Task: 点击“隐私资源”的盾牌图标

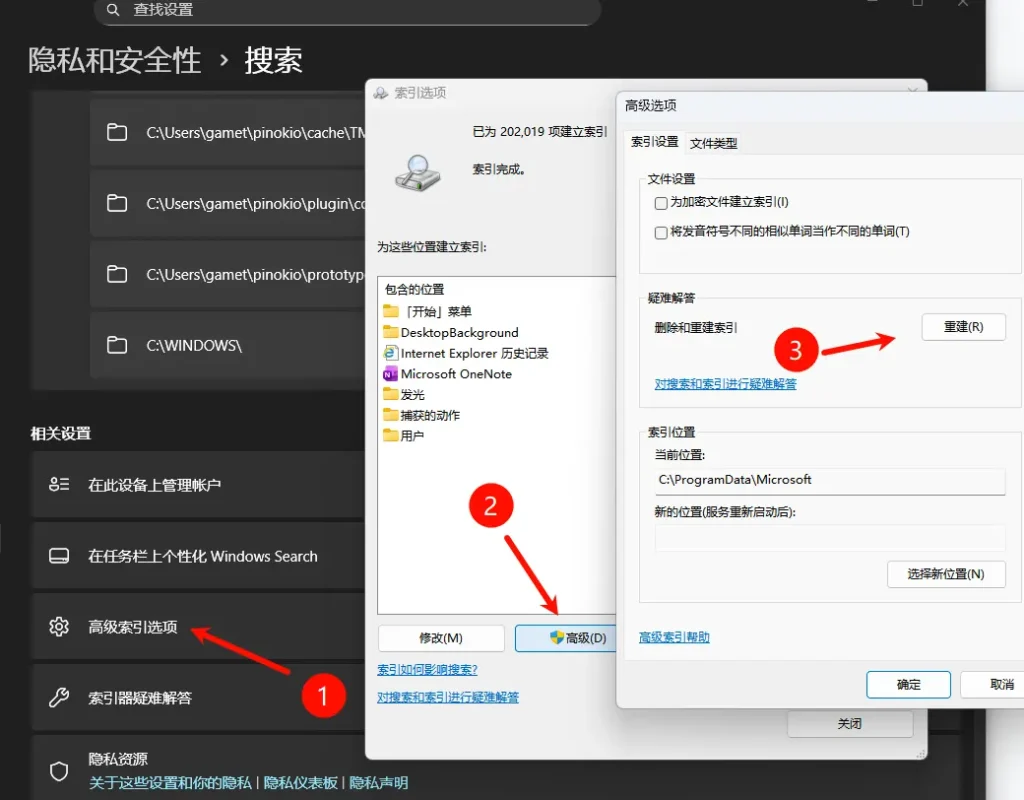Action: [59, 770]
